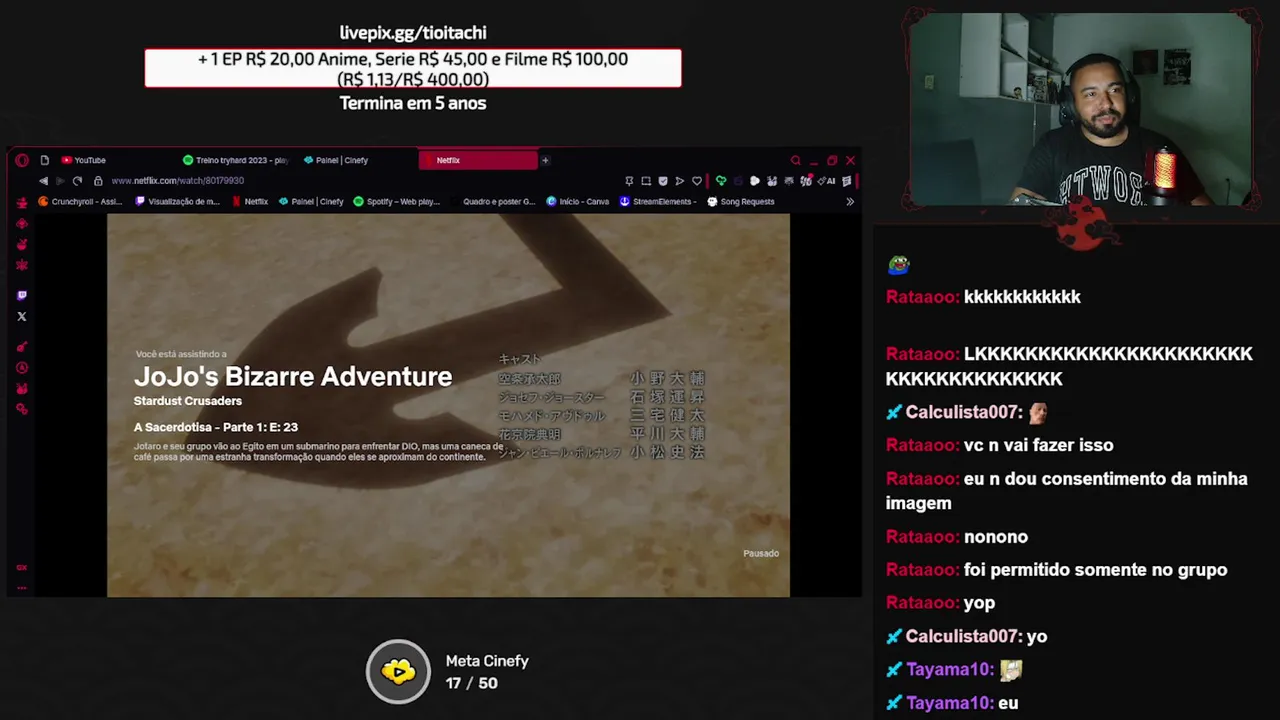1280x720 pixels.
Task: Click the Tayama10 username beside 'eu'
Action: click(950, 703)
